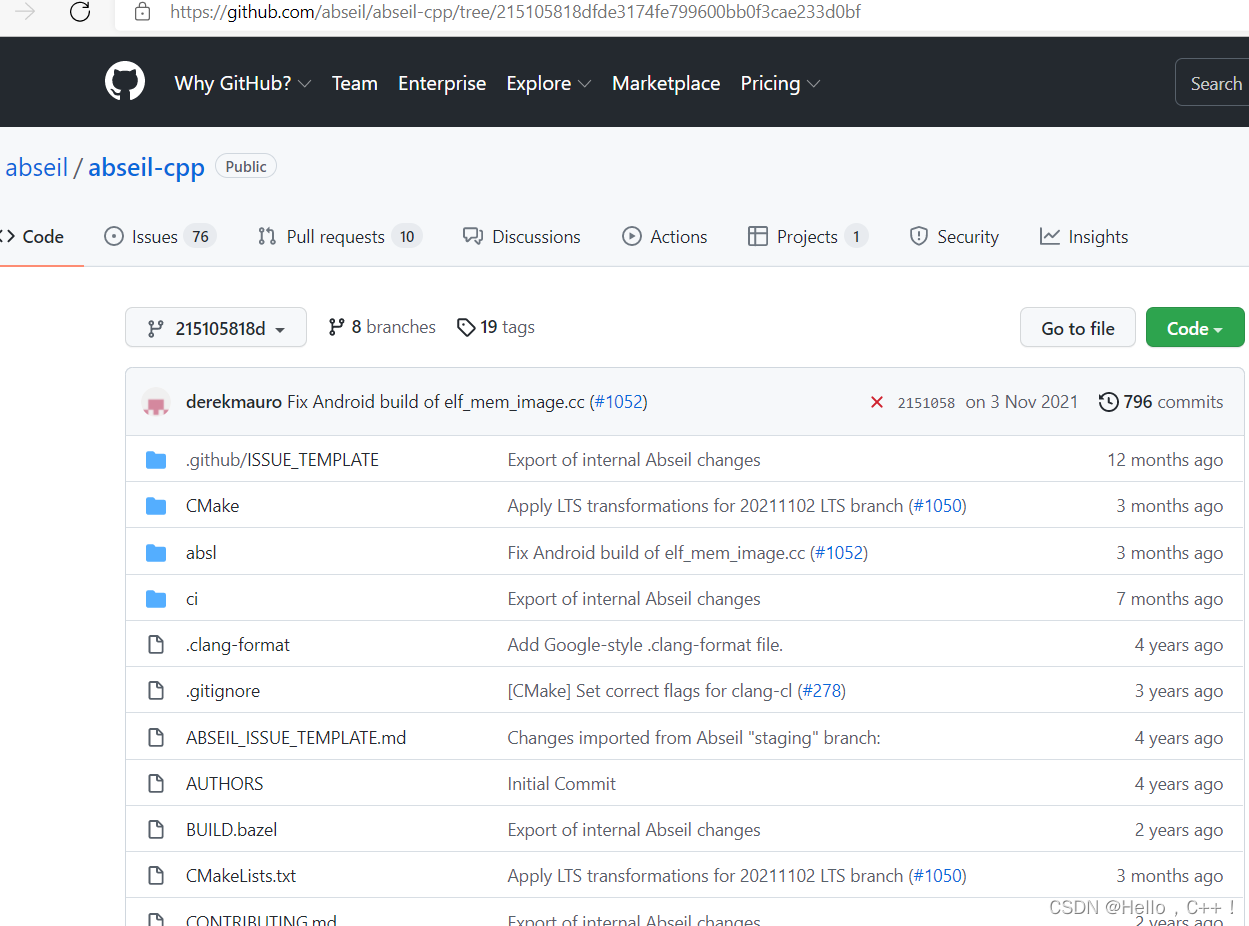Click the red X build status icon
Screen dimensions: 1249x926
coord(877,402)
